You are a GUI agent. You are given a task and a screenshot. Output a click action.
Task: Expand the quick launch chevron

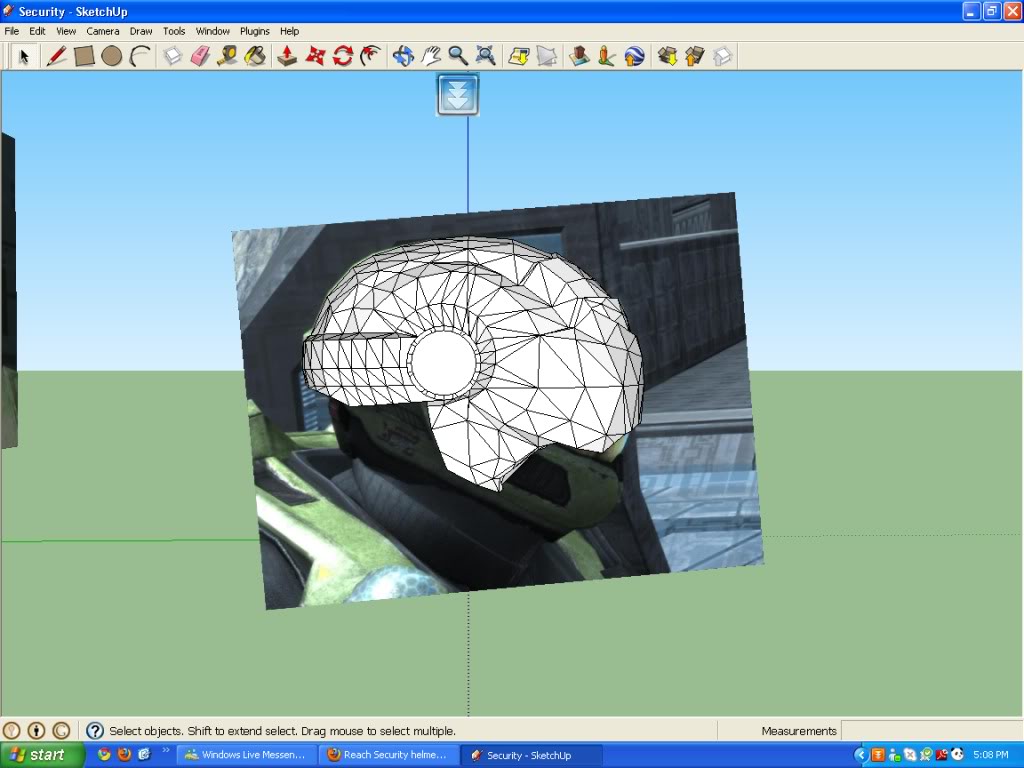(165, 751)
